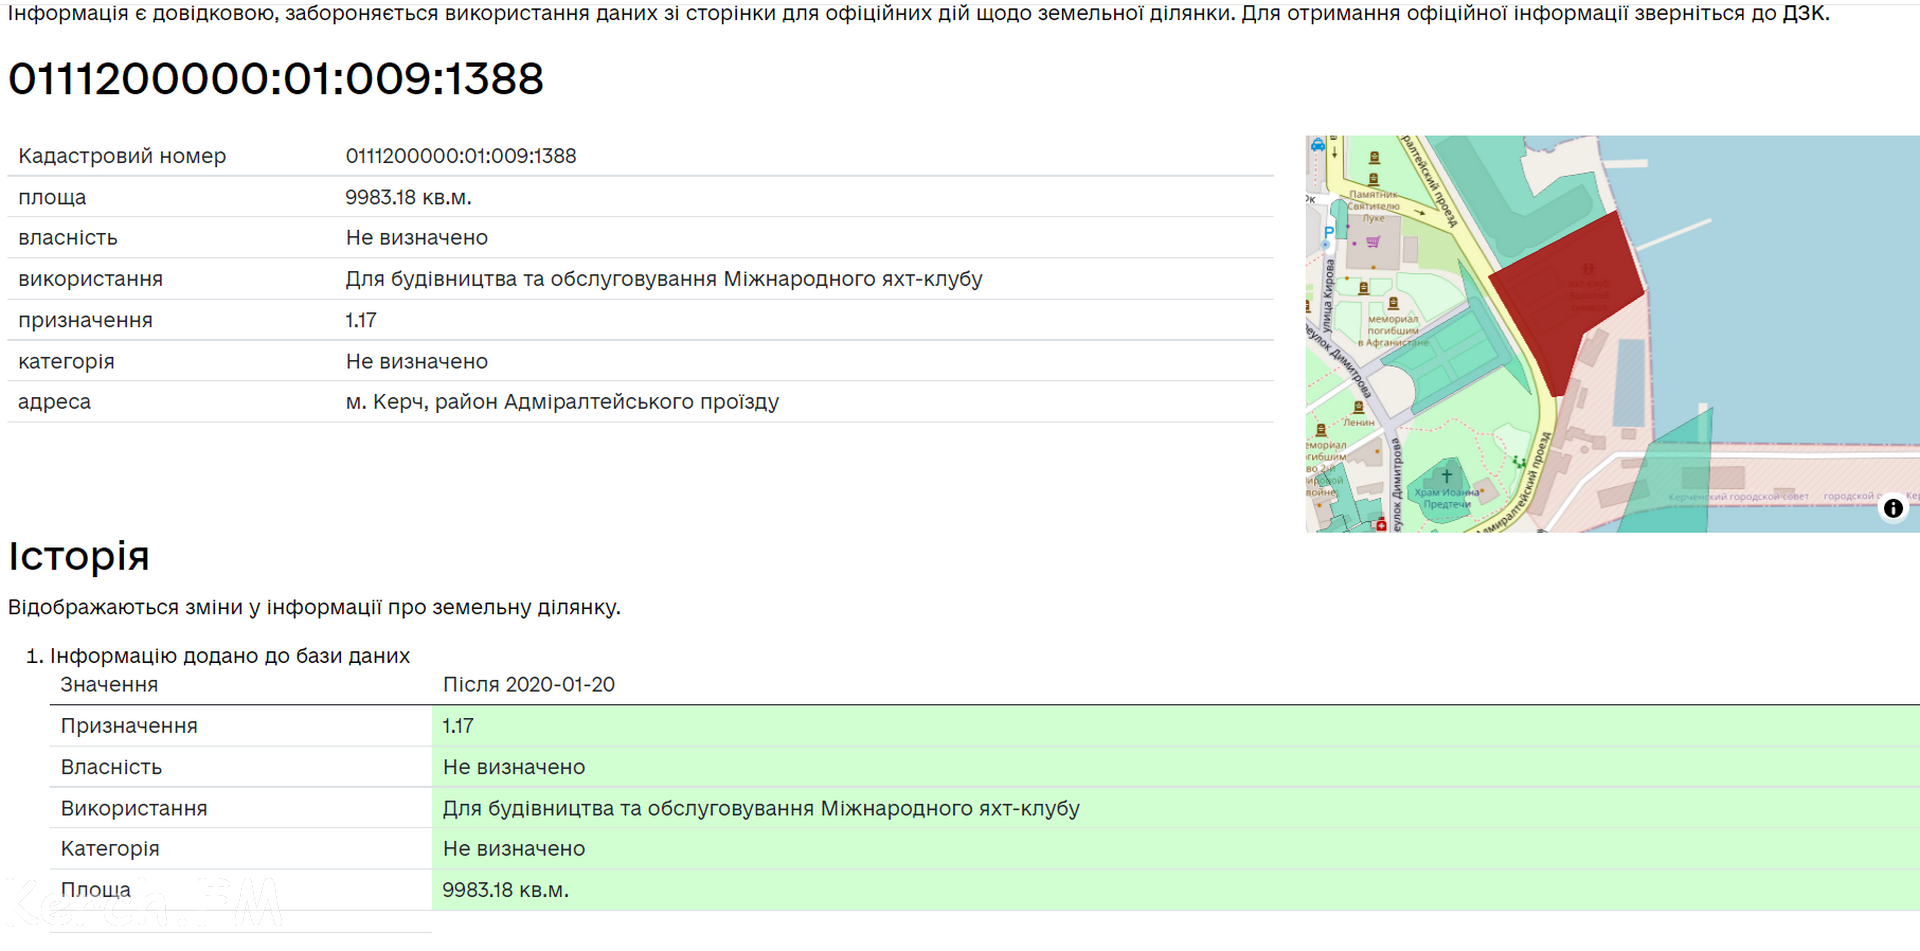Click Не визначено in категорія row
The image size is (1920, 951).
click(417, 361)
